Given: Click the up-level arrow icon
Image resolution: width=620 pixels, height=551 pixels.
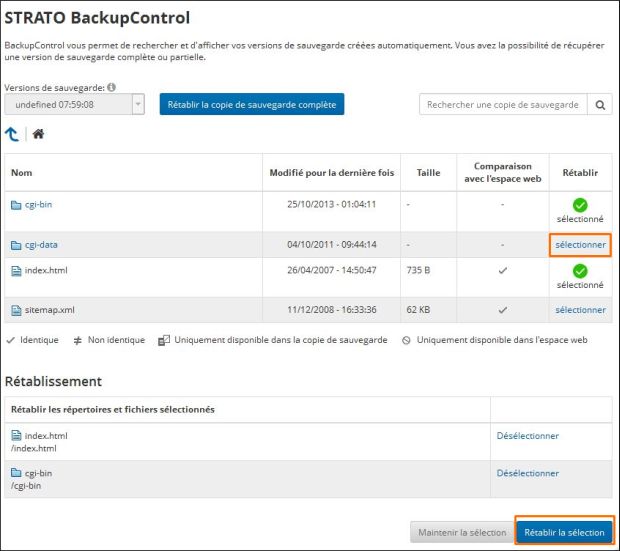Looking at the screenshot, I should point(12,133).
